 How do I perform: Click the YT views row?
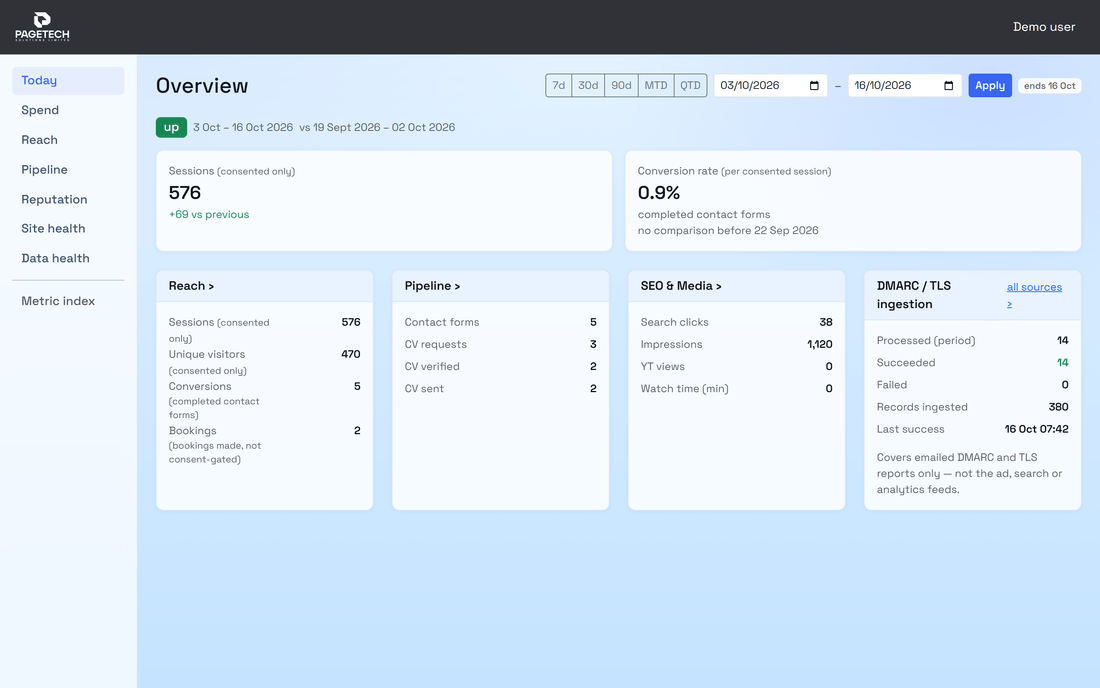[x=737, y=366]
